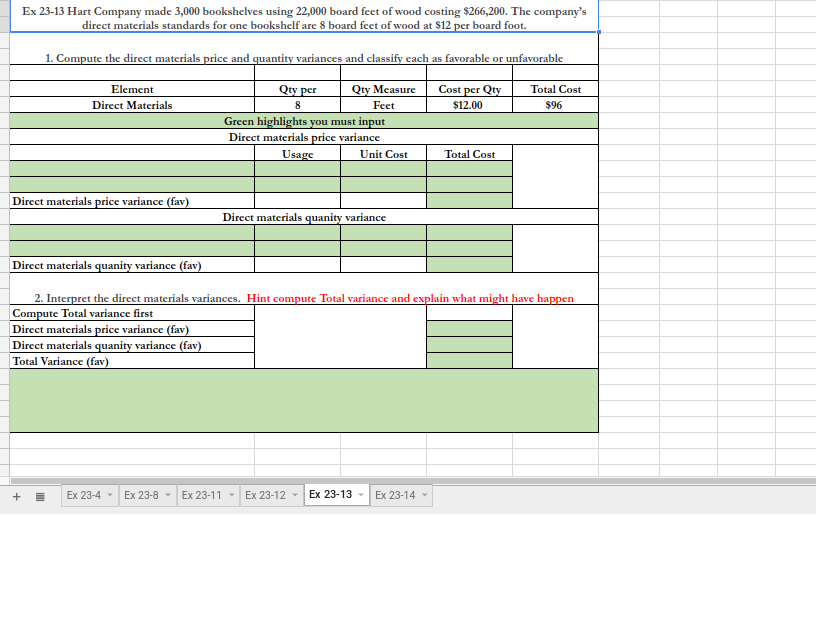Click the 'Usage' column header
Screen dimensions: 816x632
click(298, 154)
